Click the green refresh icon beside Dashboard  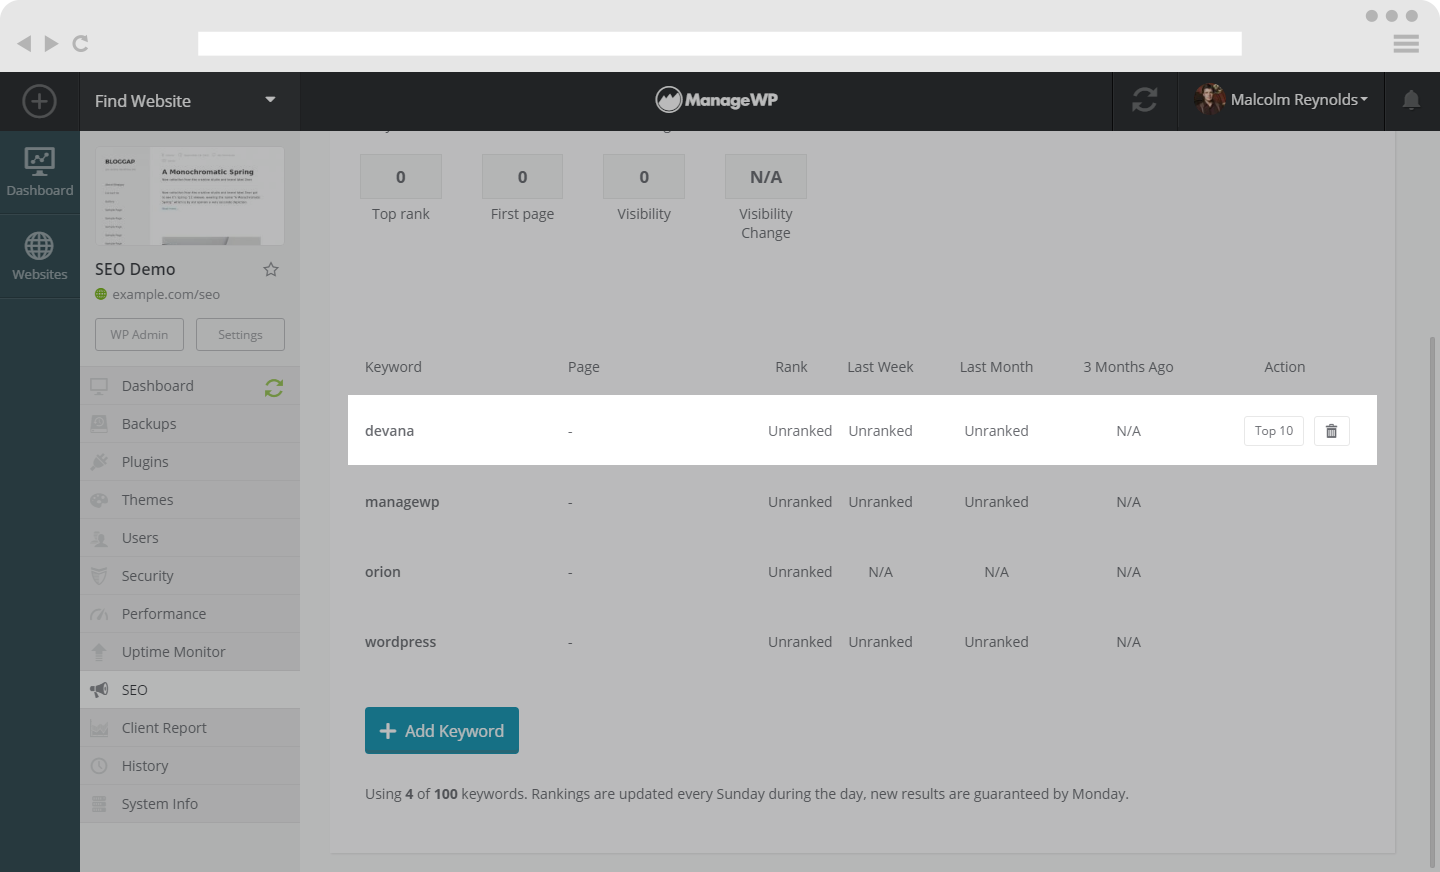click(274, 387)
